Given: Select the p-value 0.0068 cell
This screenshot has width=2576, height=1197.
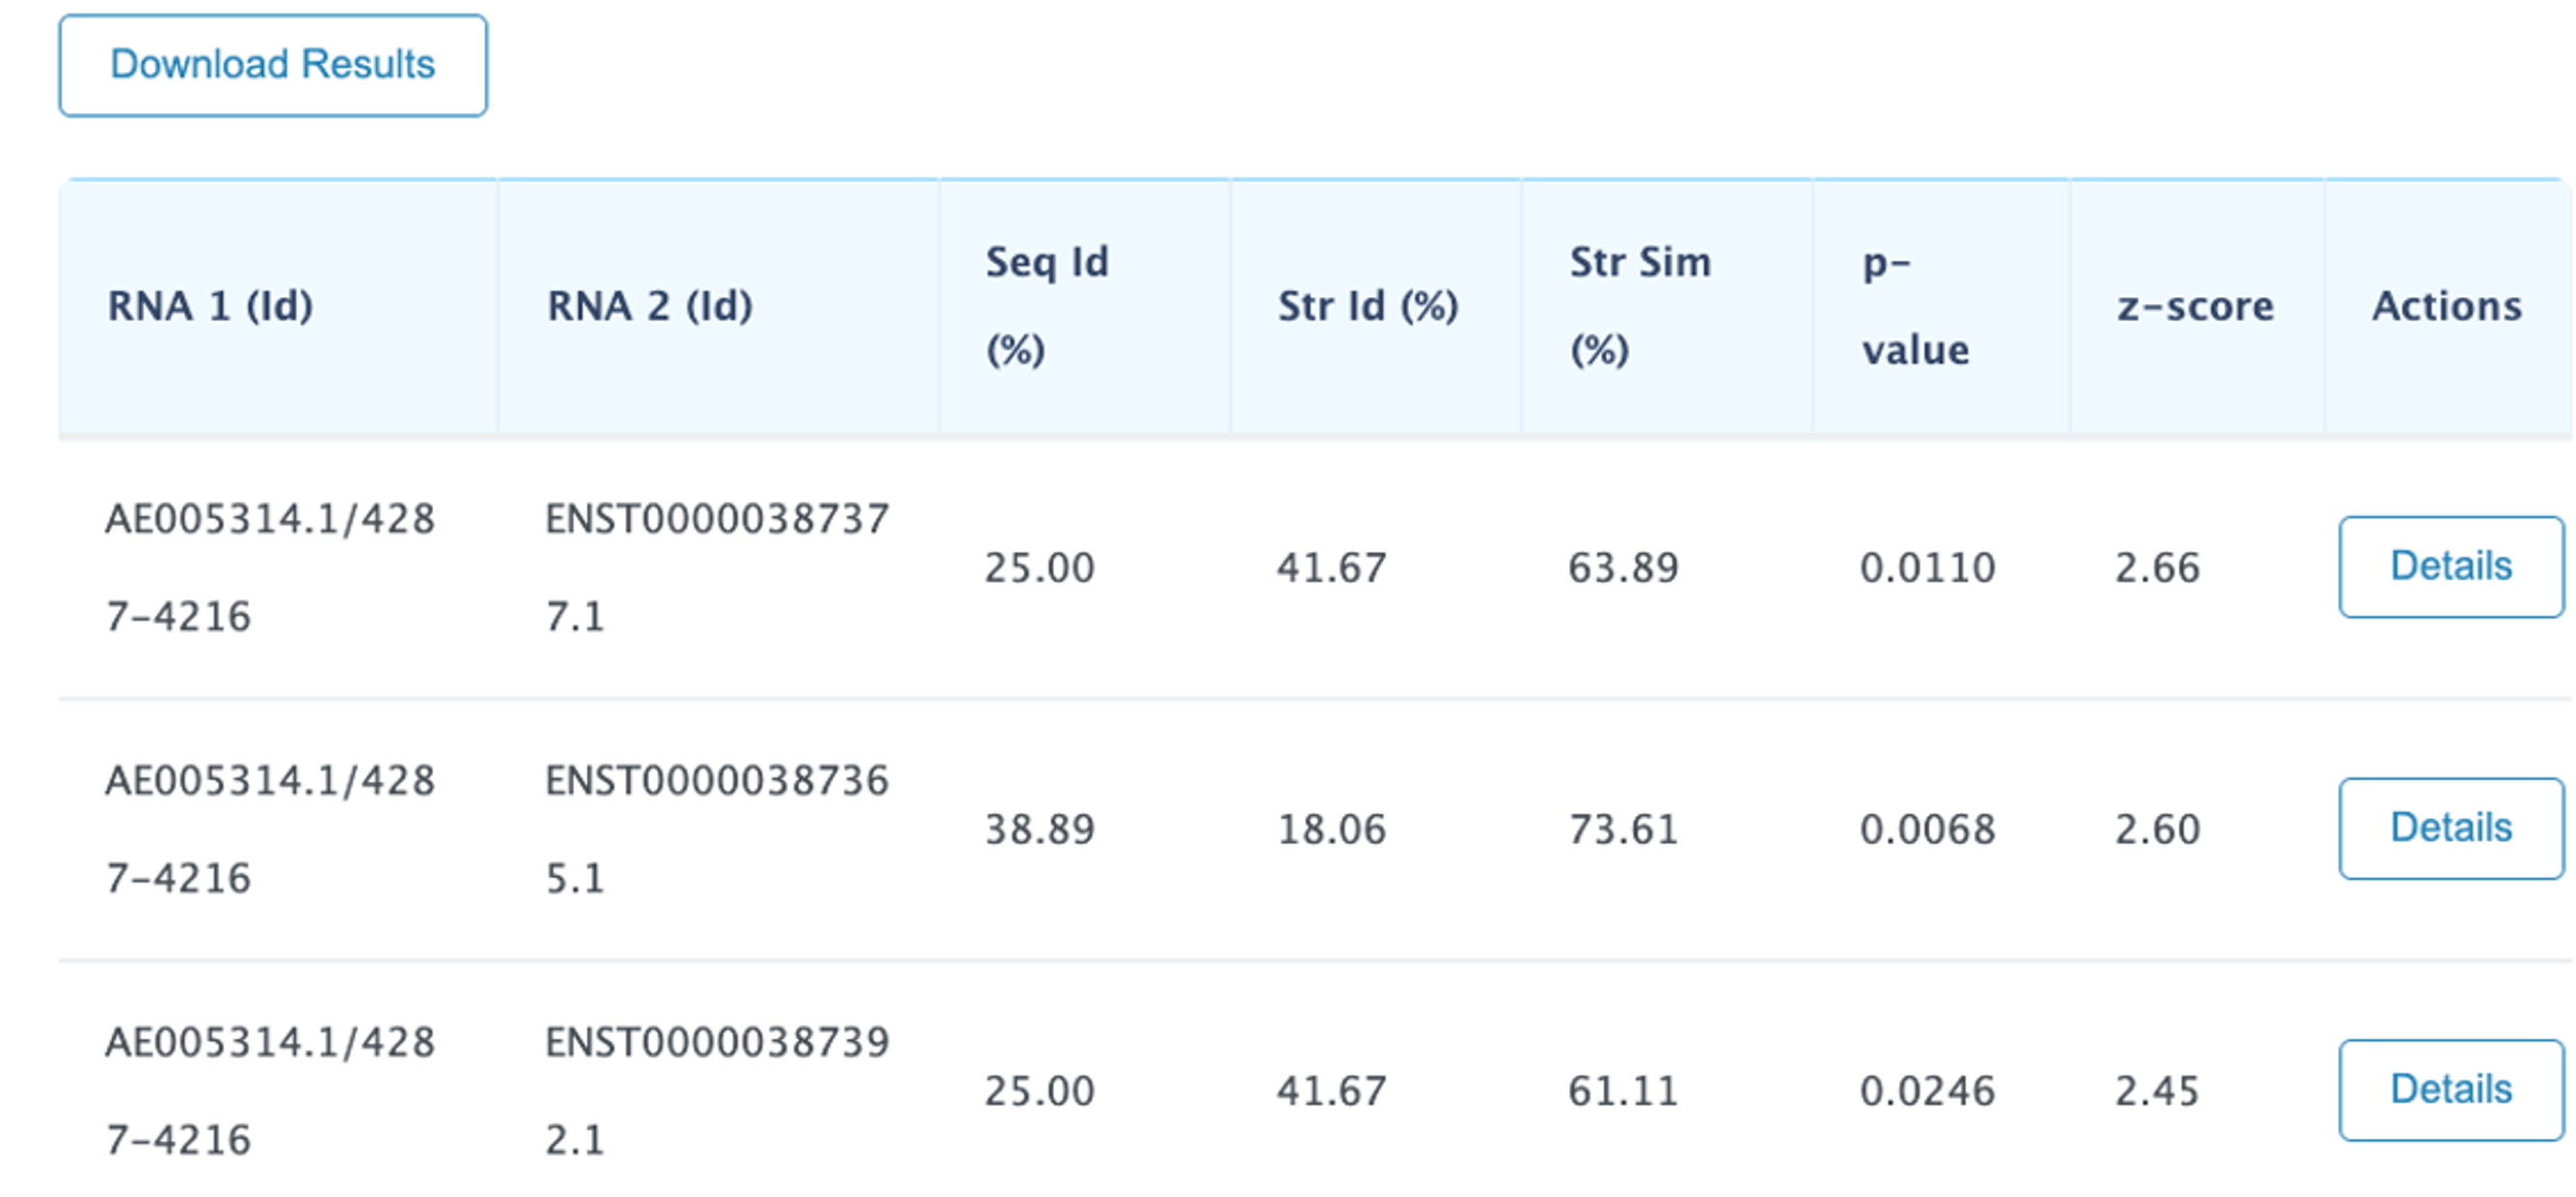Looking at the screenshot, I should [1927, 829].
